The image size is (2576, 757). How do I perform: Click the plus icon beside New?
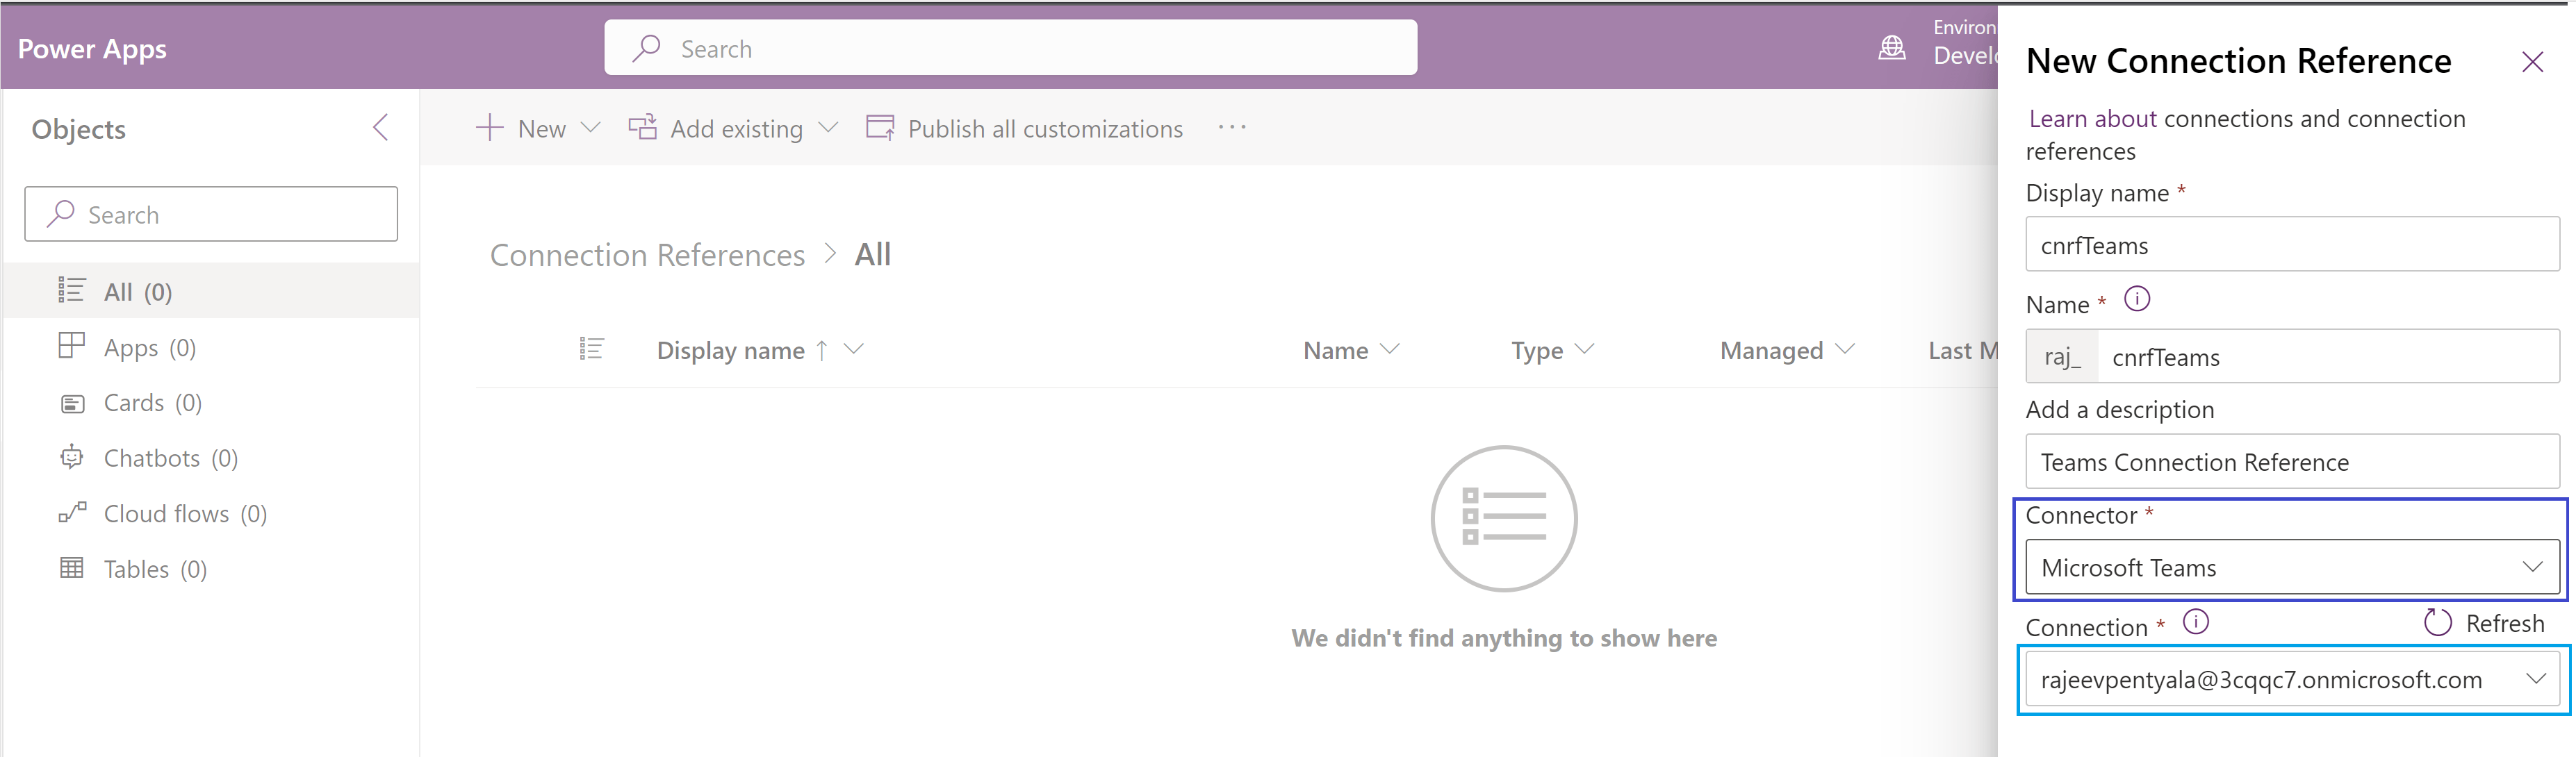489,128
